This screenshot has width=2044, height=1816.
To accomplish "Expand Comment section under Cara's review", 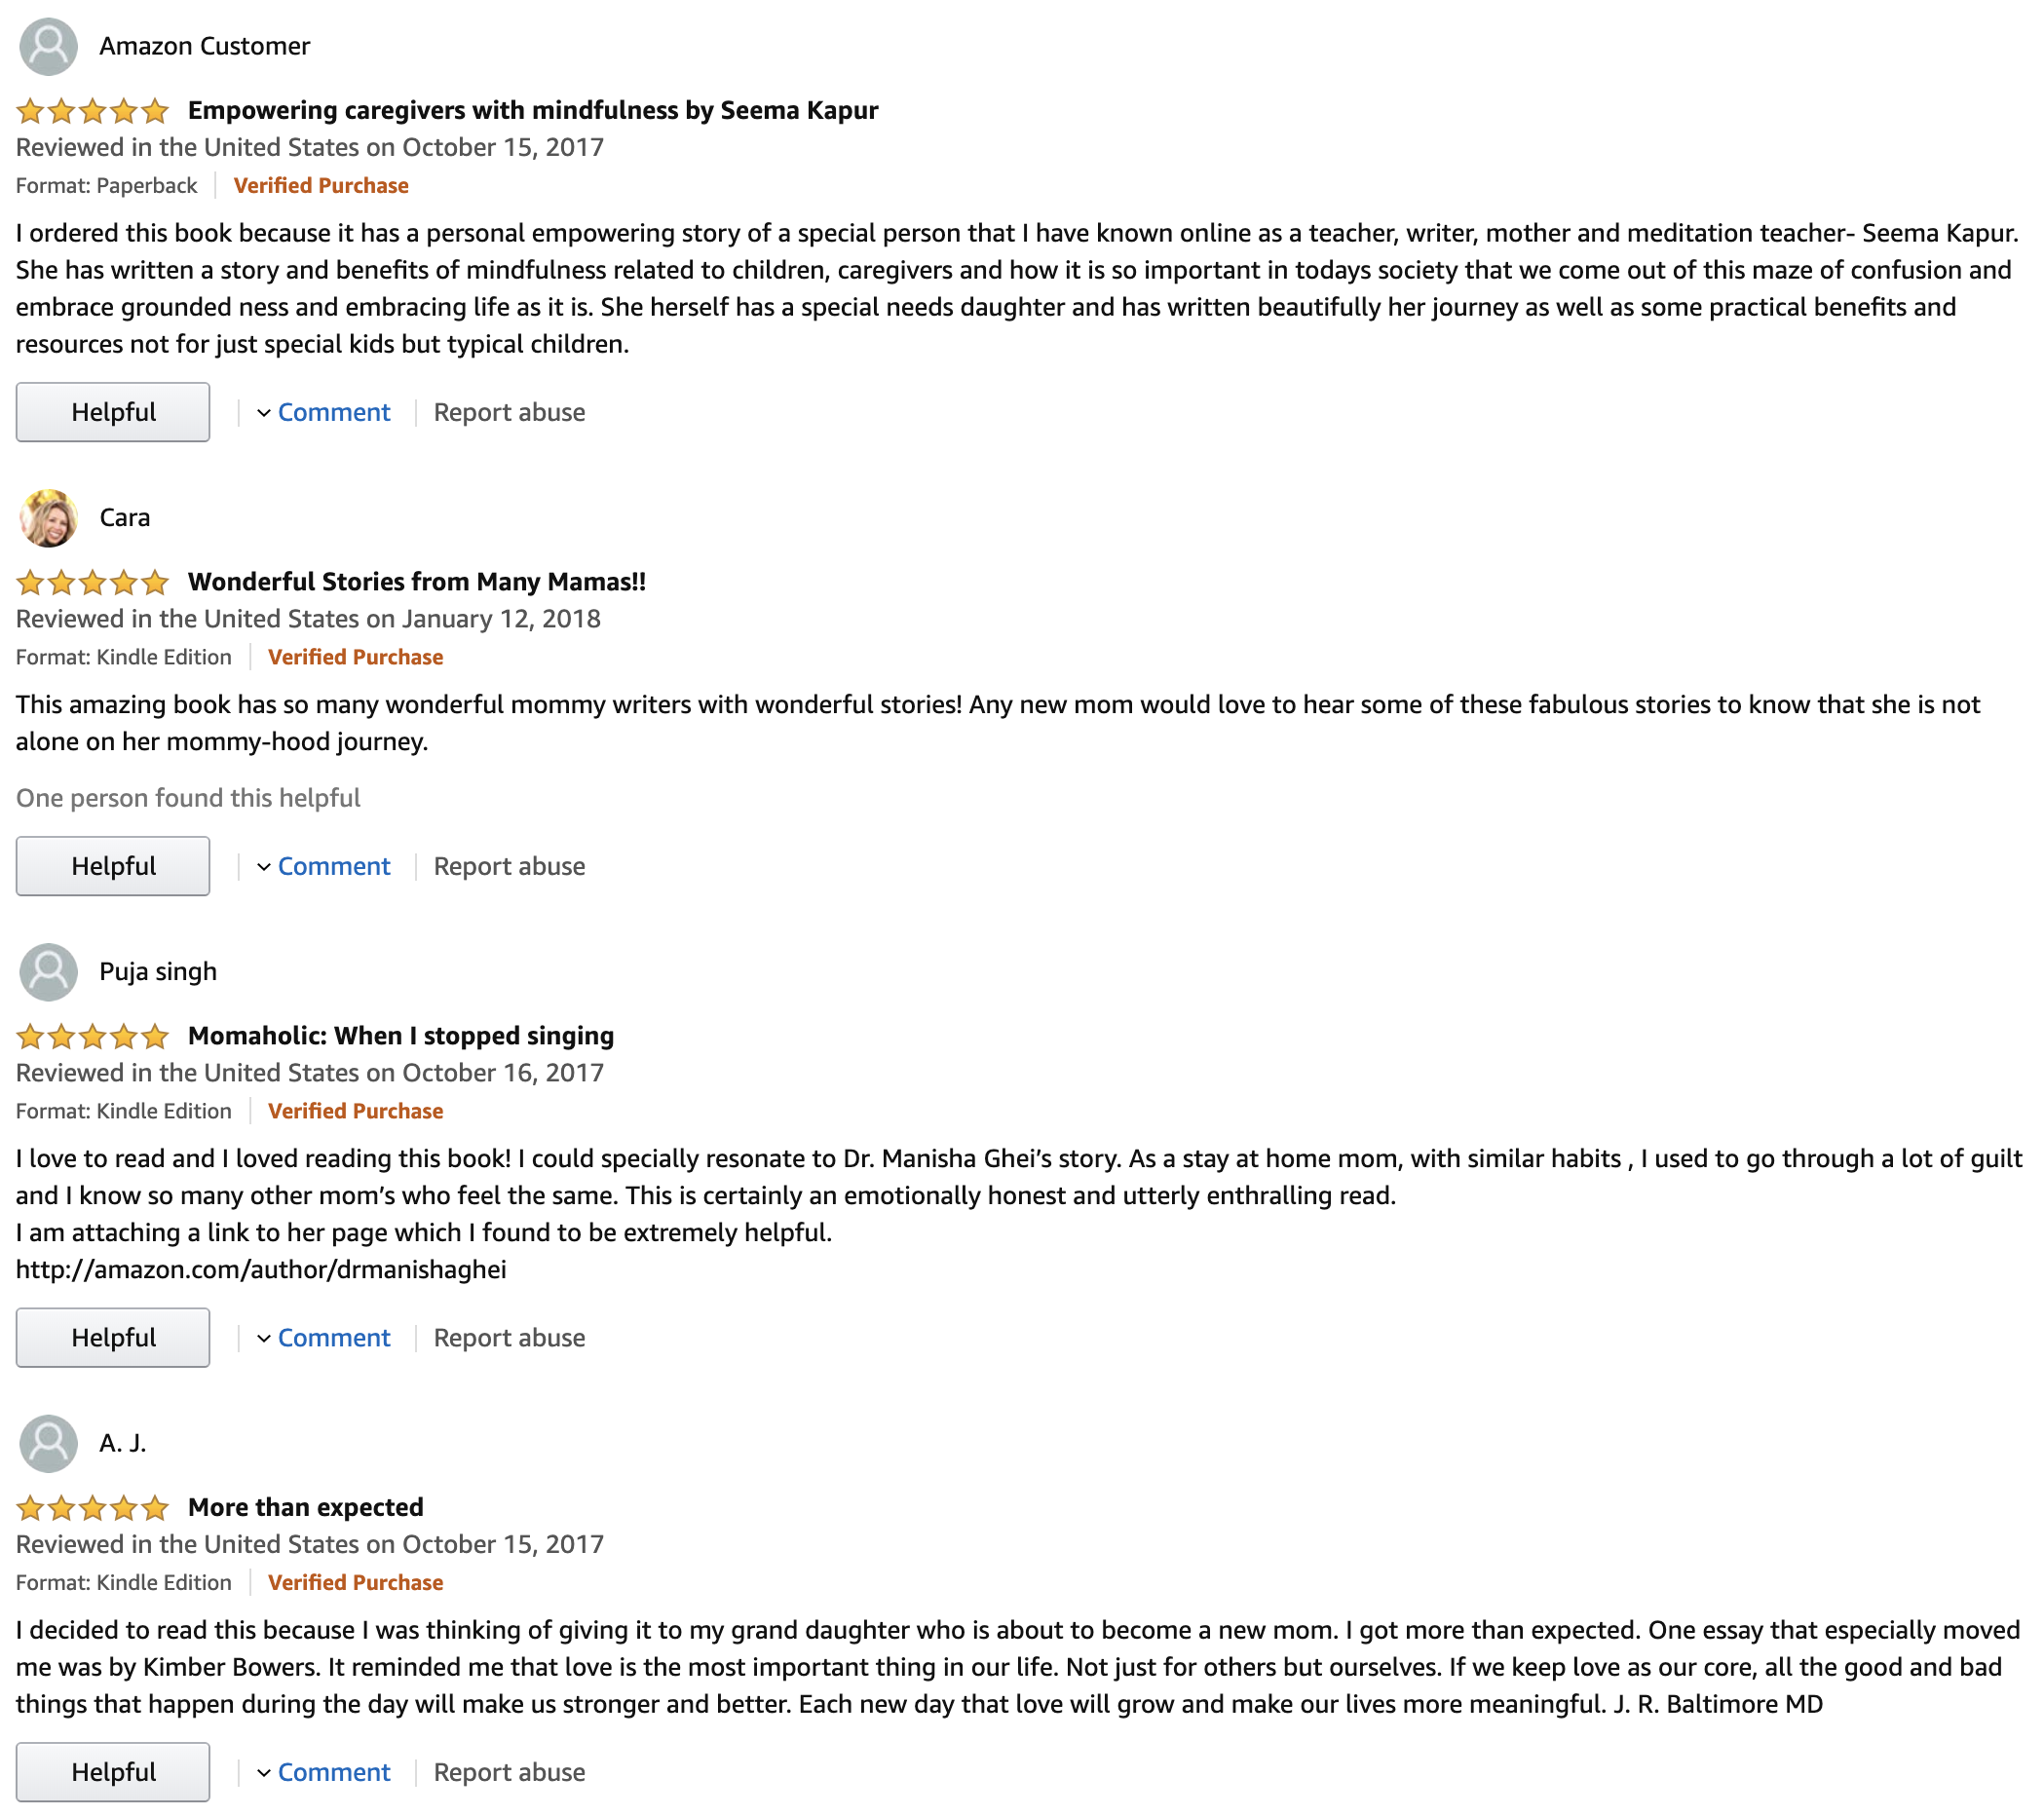I will click(x=323, y=866).
